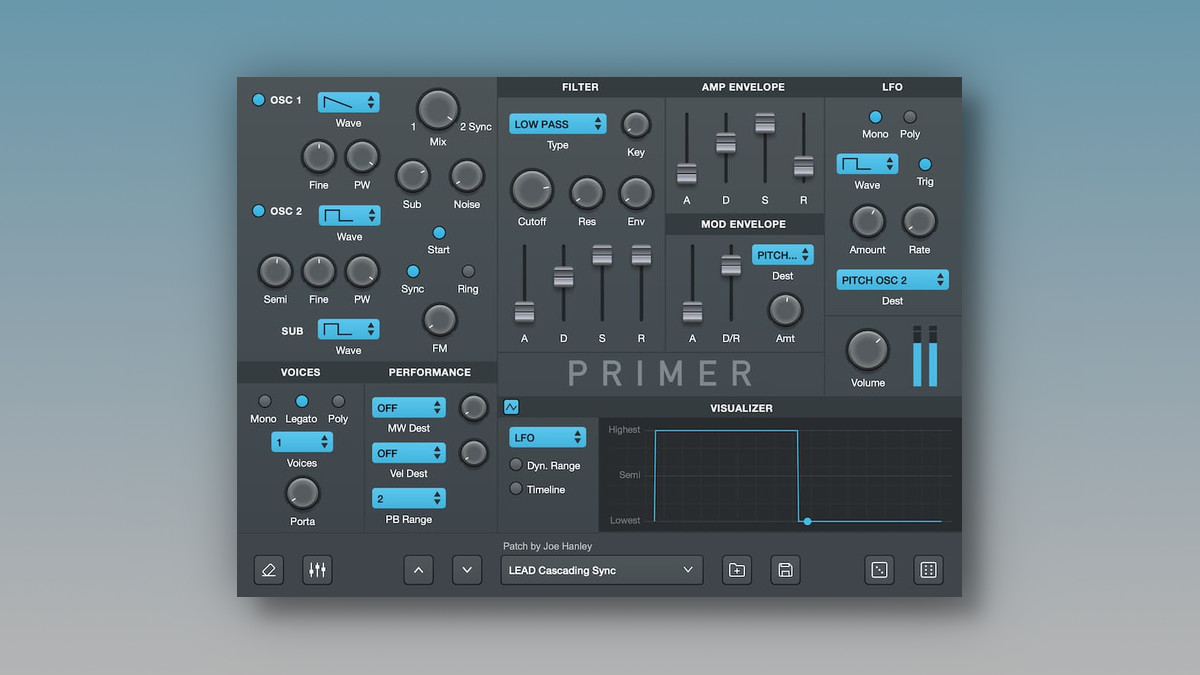Screen dimensions: 1200x675
Task: Click the OSC 2 Fine knob
Action: (319, 271)
